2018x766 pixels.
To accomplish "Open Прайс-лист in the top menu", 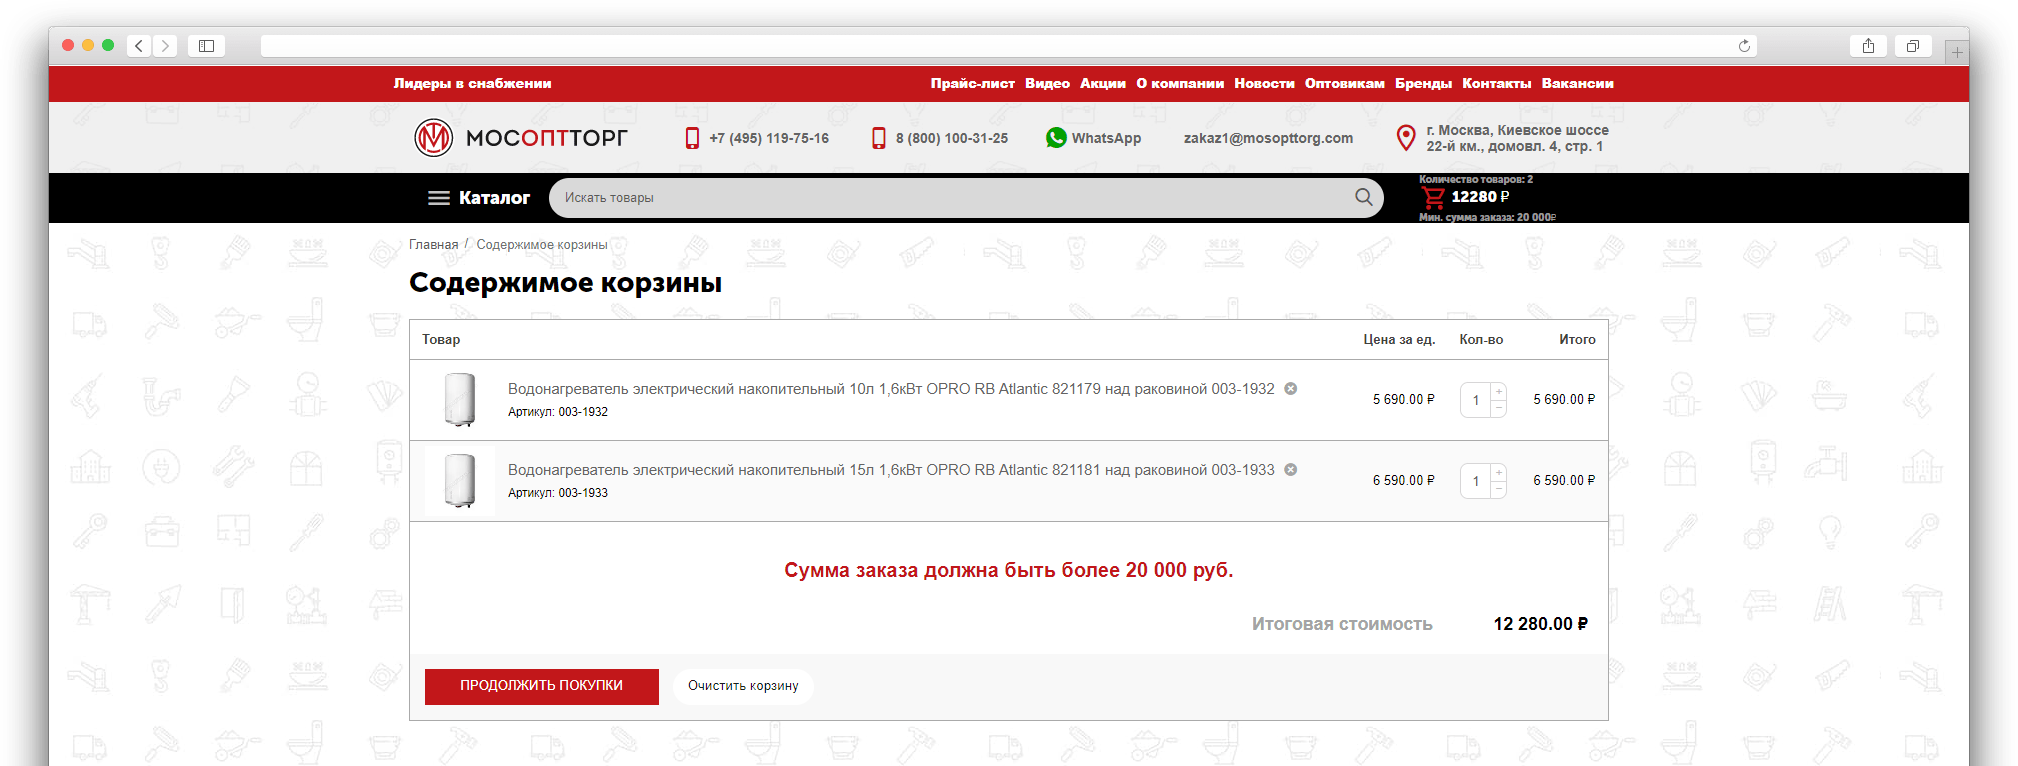I will 972,84.
